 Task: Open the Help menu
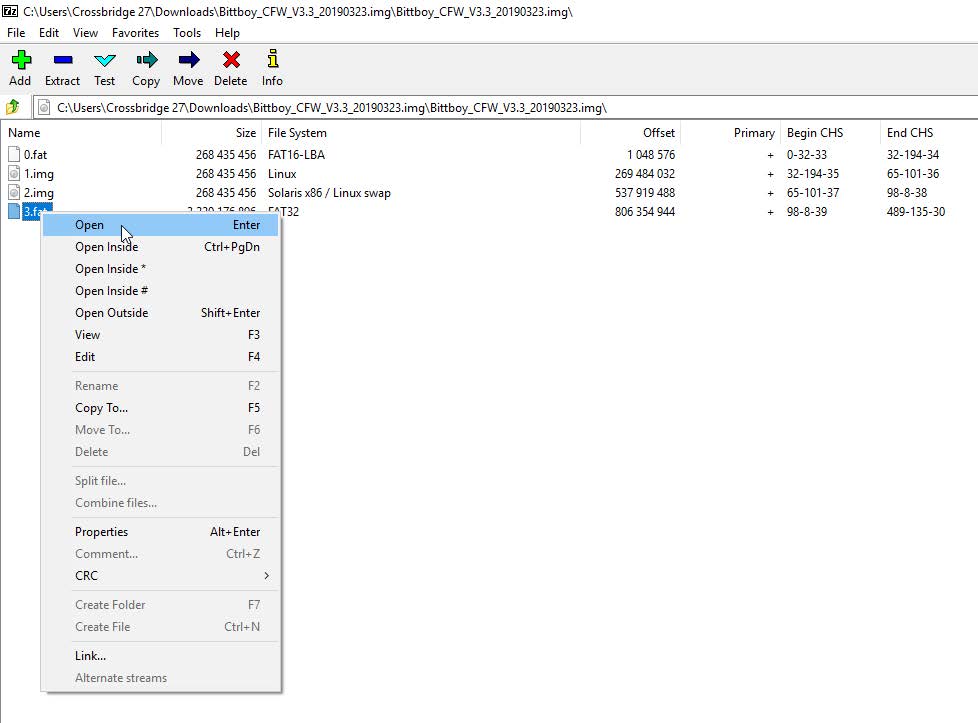(x=227, y=32)
